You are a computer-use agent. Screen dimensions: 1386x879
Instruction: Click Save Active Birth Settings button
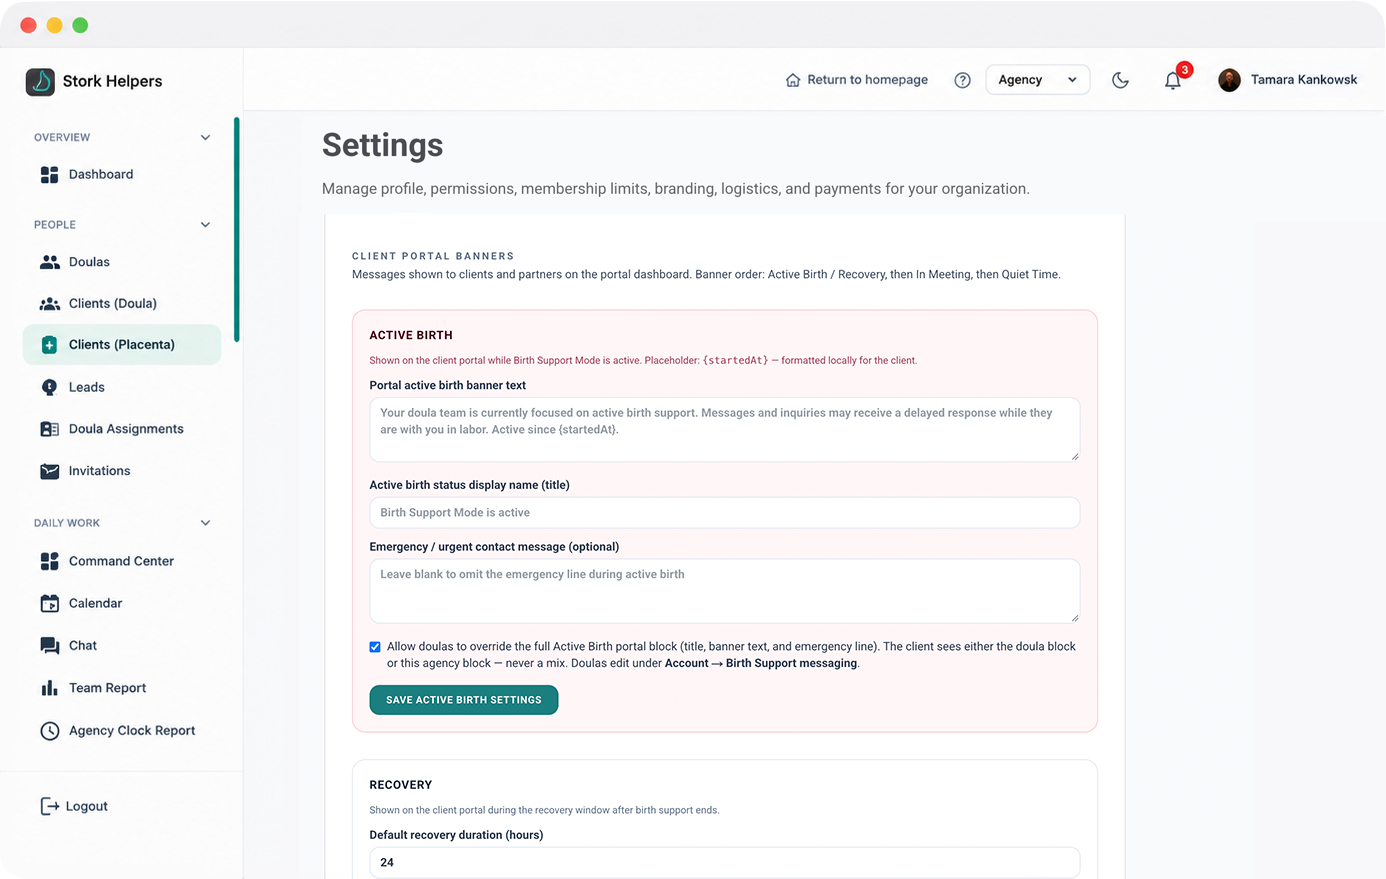[x=464, y=700]
